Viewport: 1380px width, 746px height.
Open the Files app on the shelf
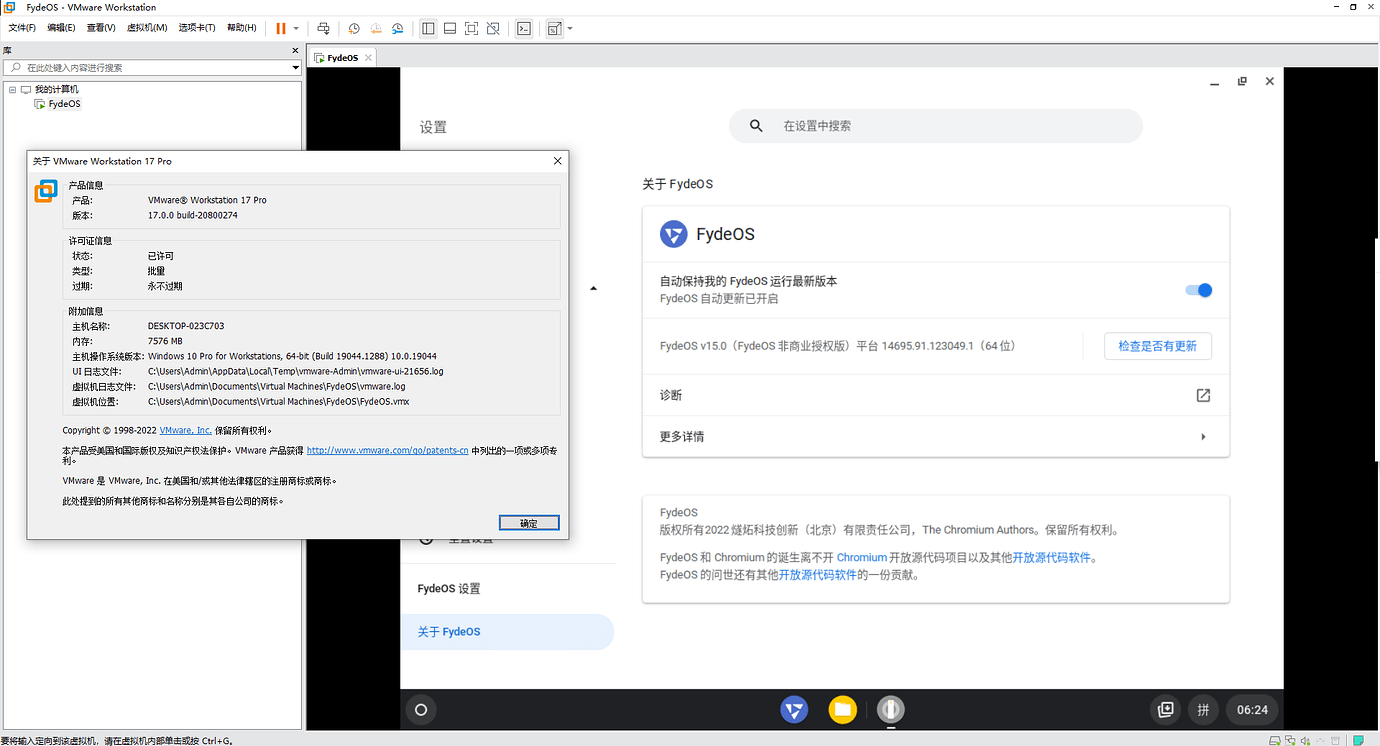(842, 710)
